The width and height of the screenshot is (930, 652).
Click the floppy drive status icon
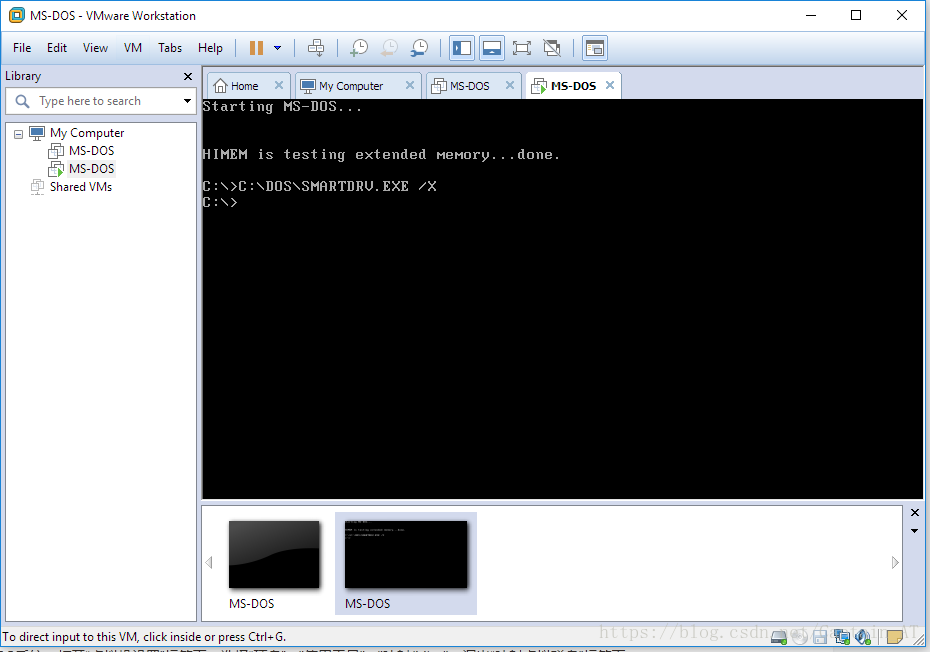[820, 638]
